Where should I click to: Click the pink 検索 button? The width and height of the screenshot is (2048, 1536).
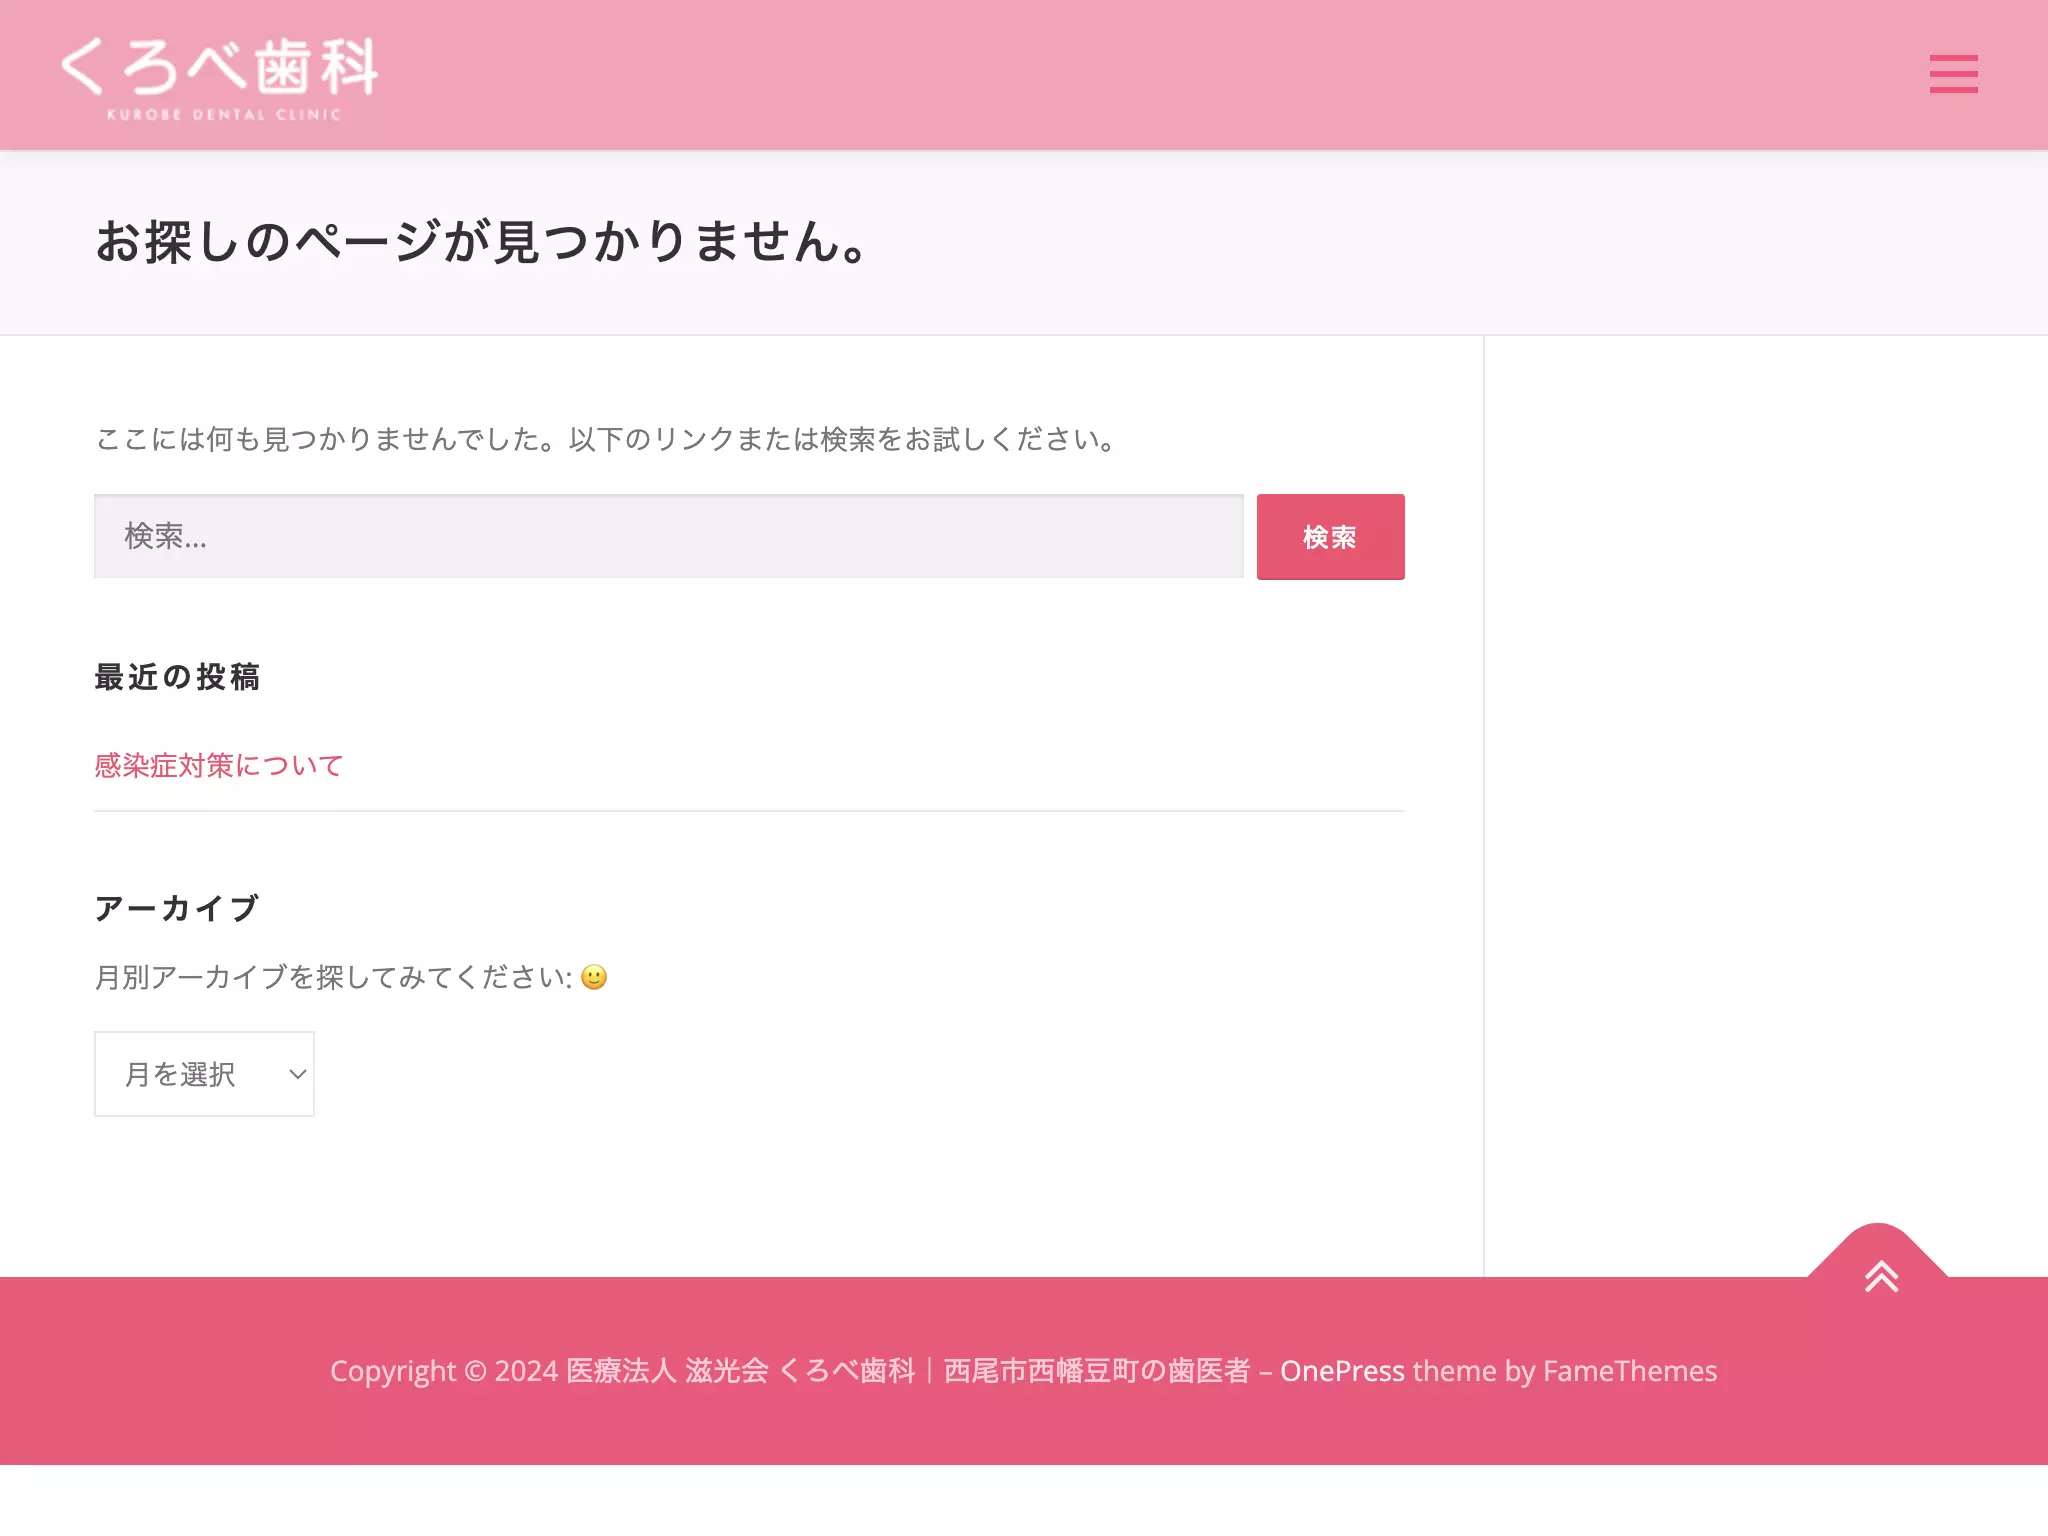click(1330, 536)
